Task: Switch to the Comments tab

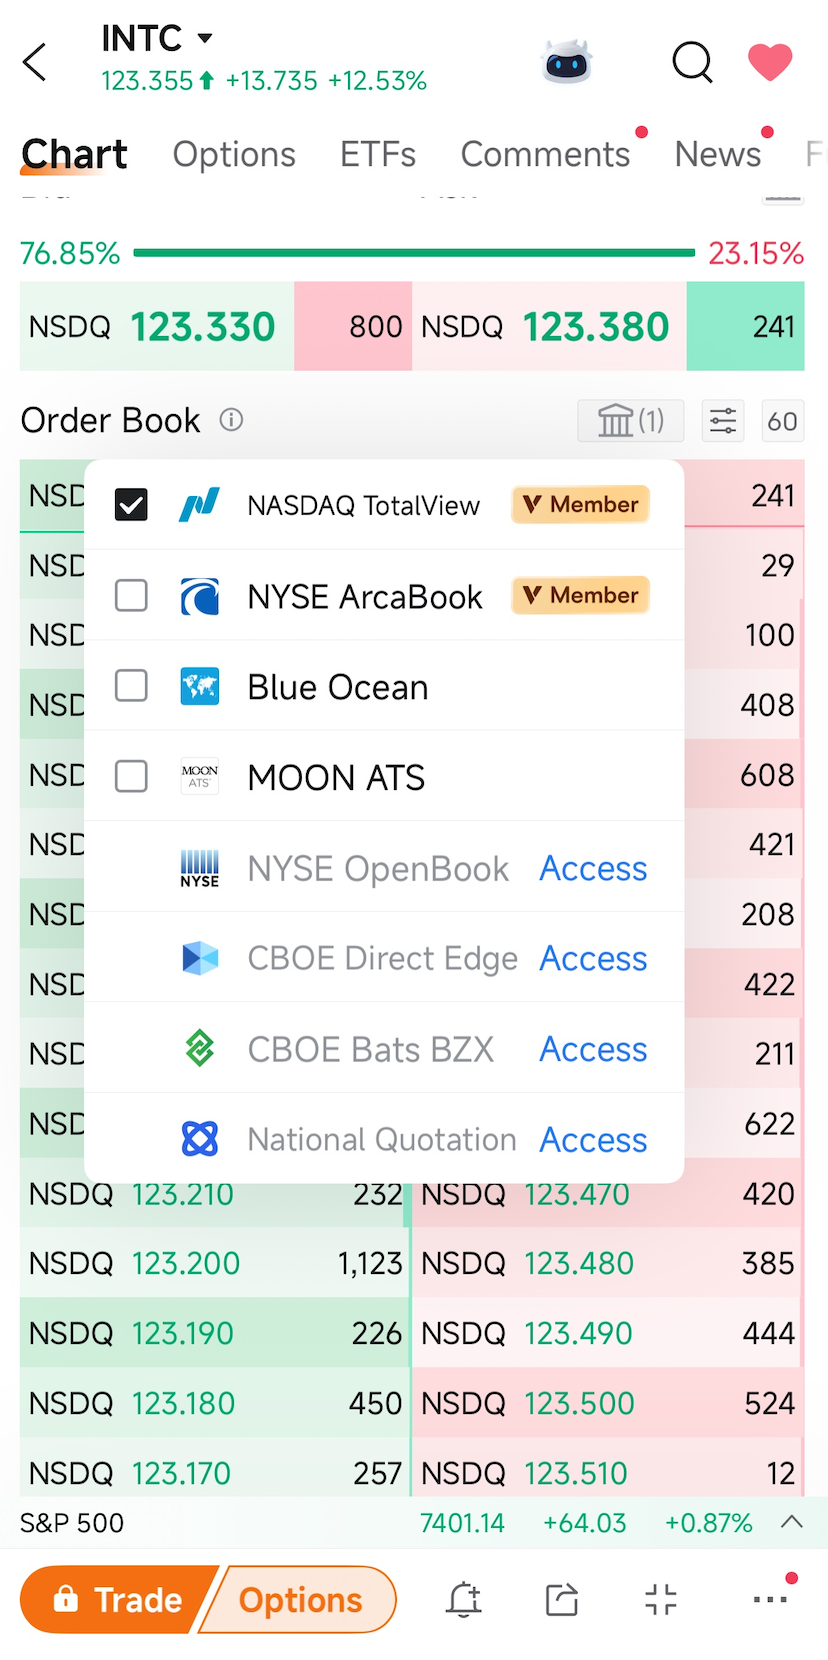Action: coord(545,154)
